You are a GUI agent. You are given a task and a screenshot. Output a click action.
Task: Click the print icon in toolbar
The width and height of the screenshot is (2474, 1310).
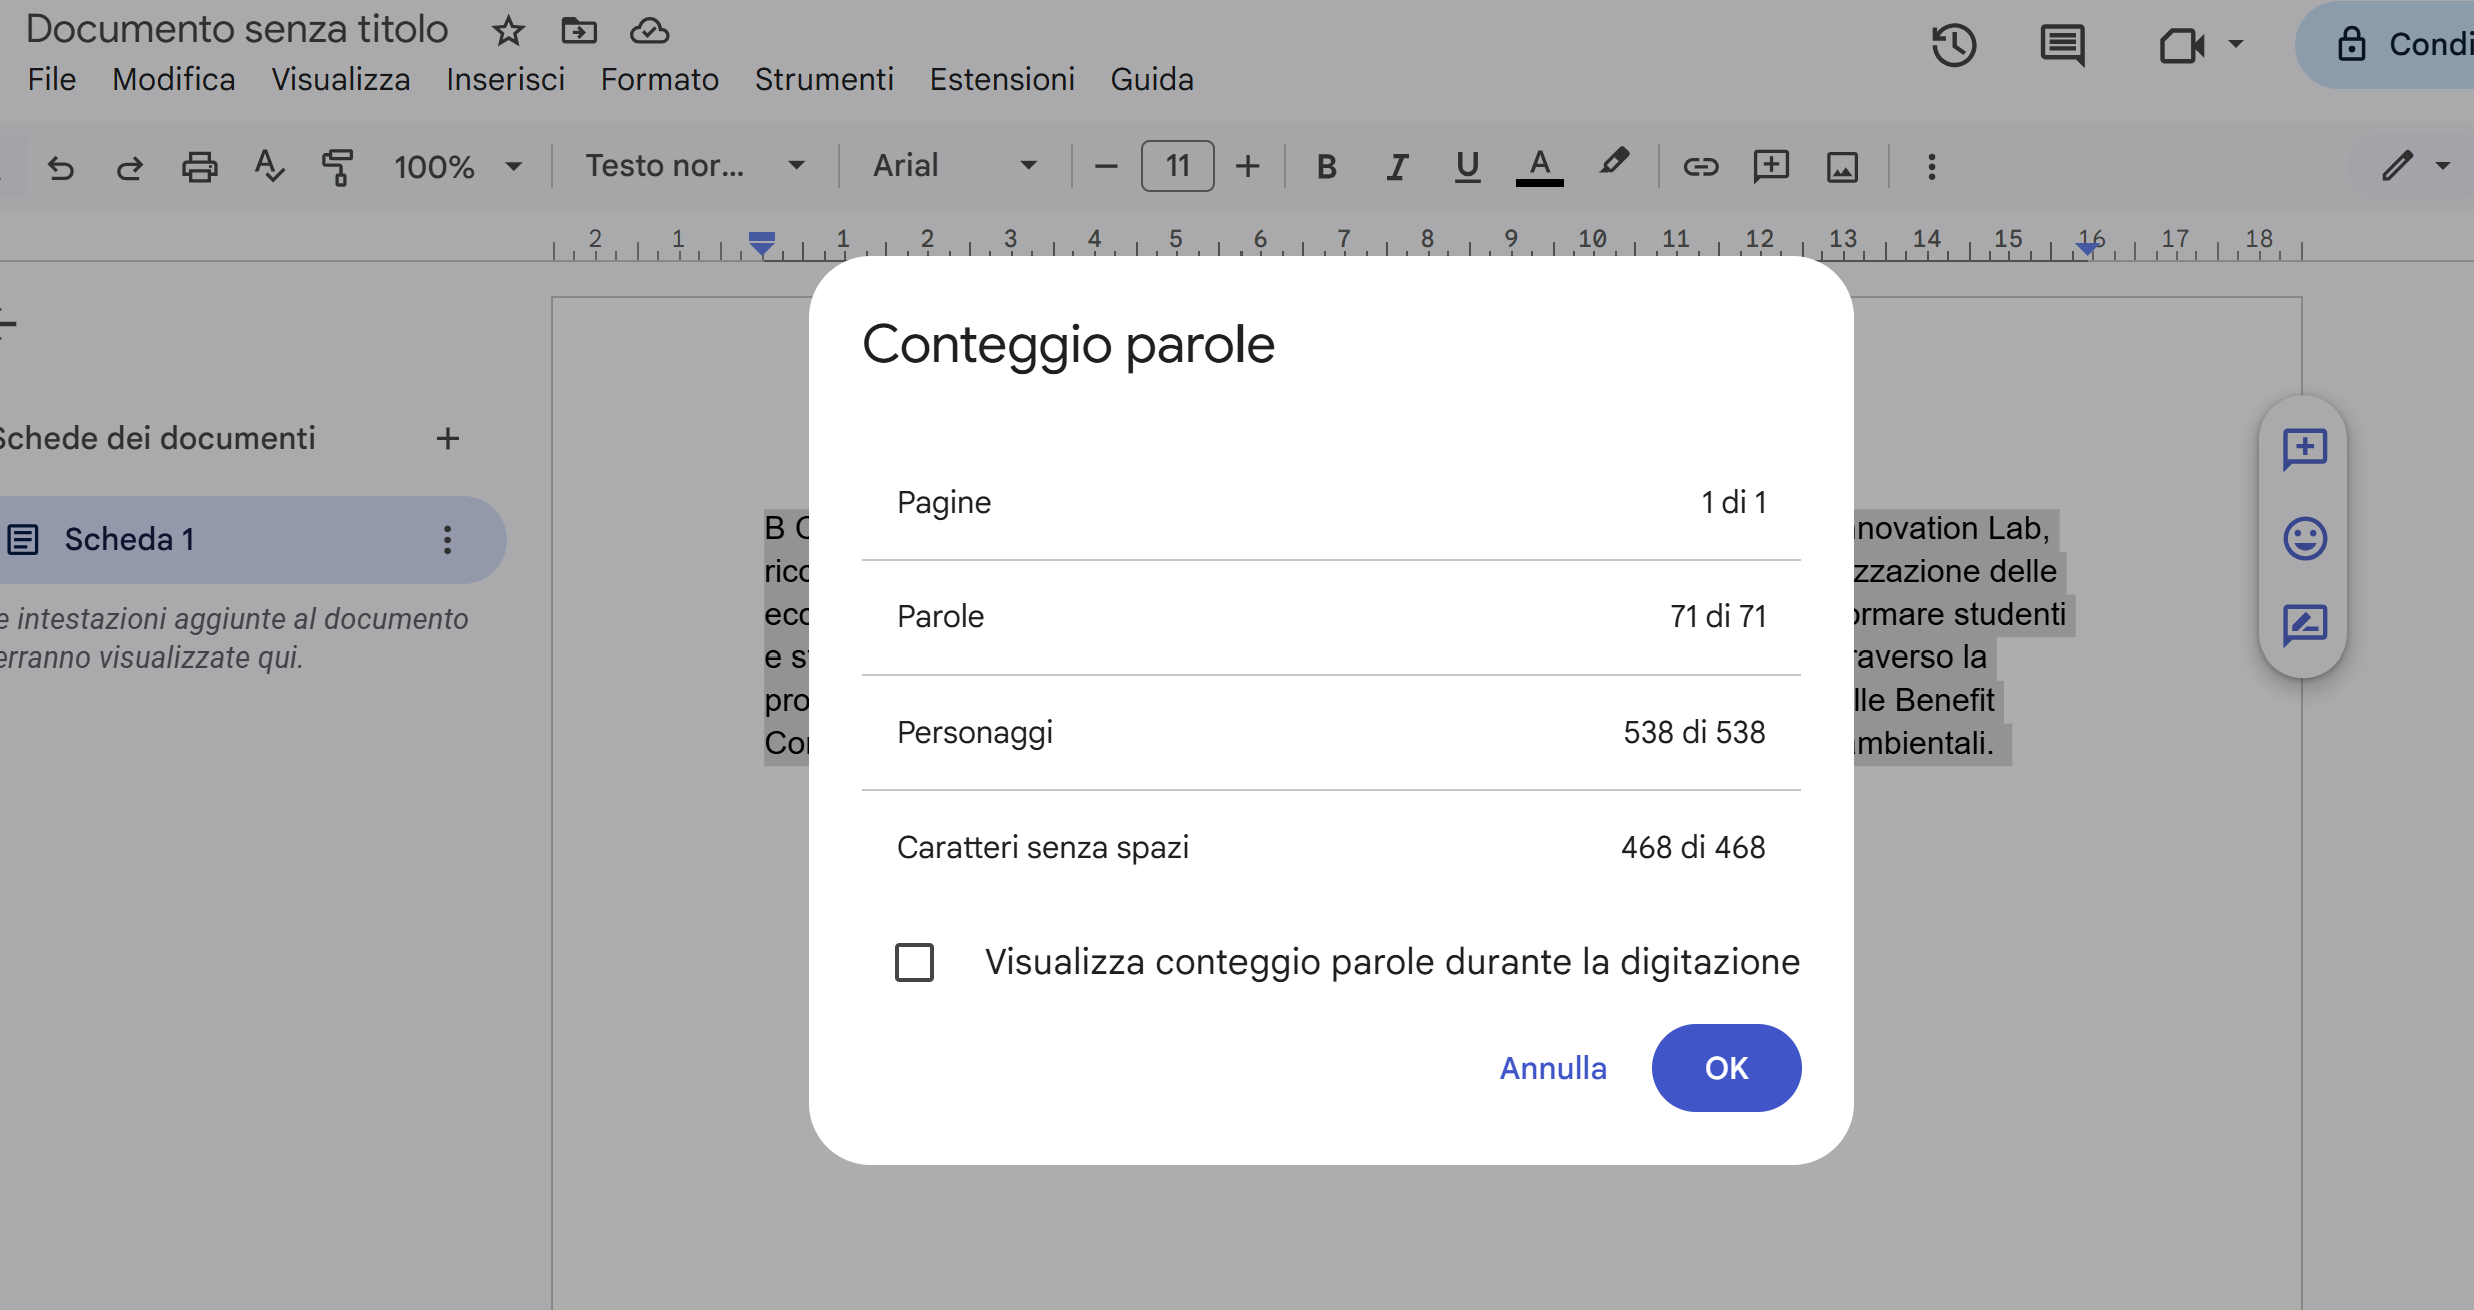[x=199, y=166]
